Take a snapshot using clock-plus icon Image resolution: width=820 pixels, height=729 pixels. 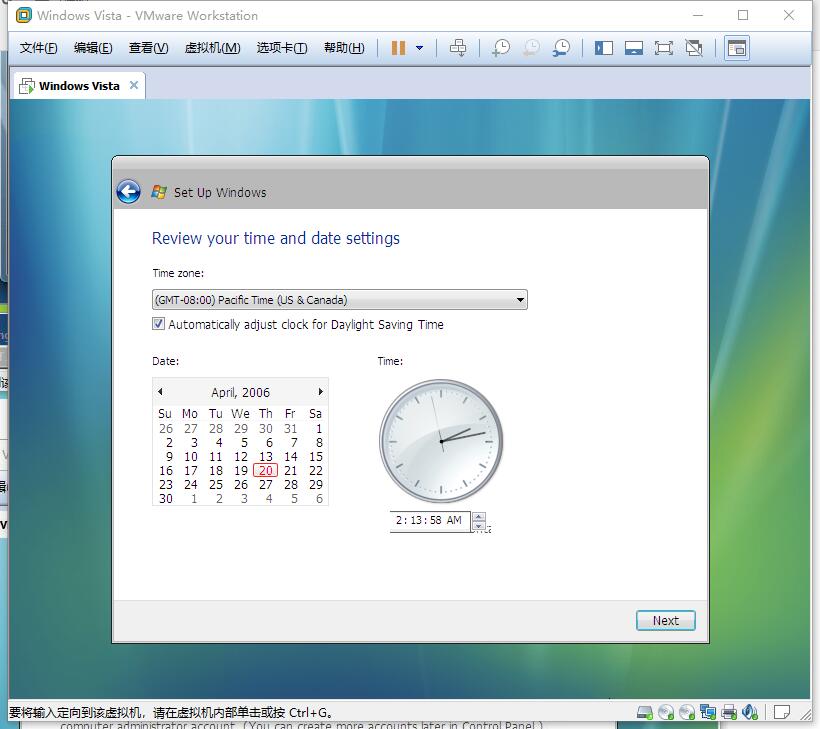pyautogui.click(x=501, y=48)
